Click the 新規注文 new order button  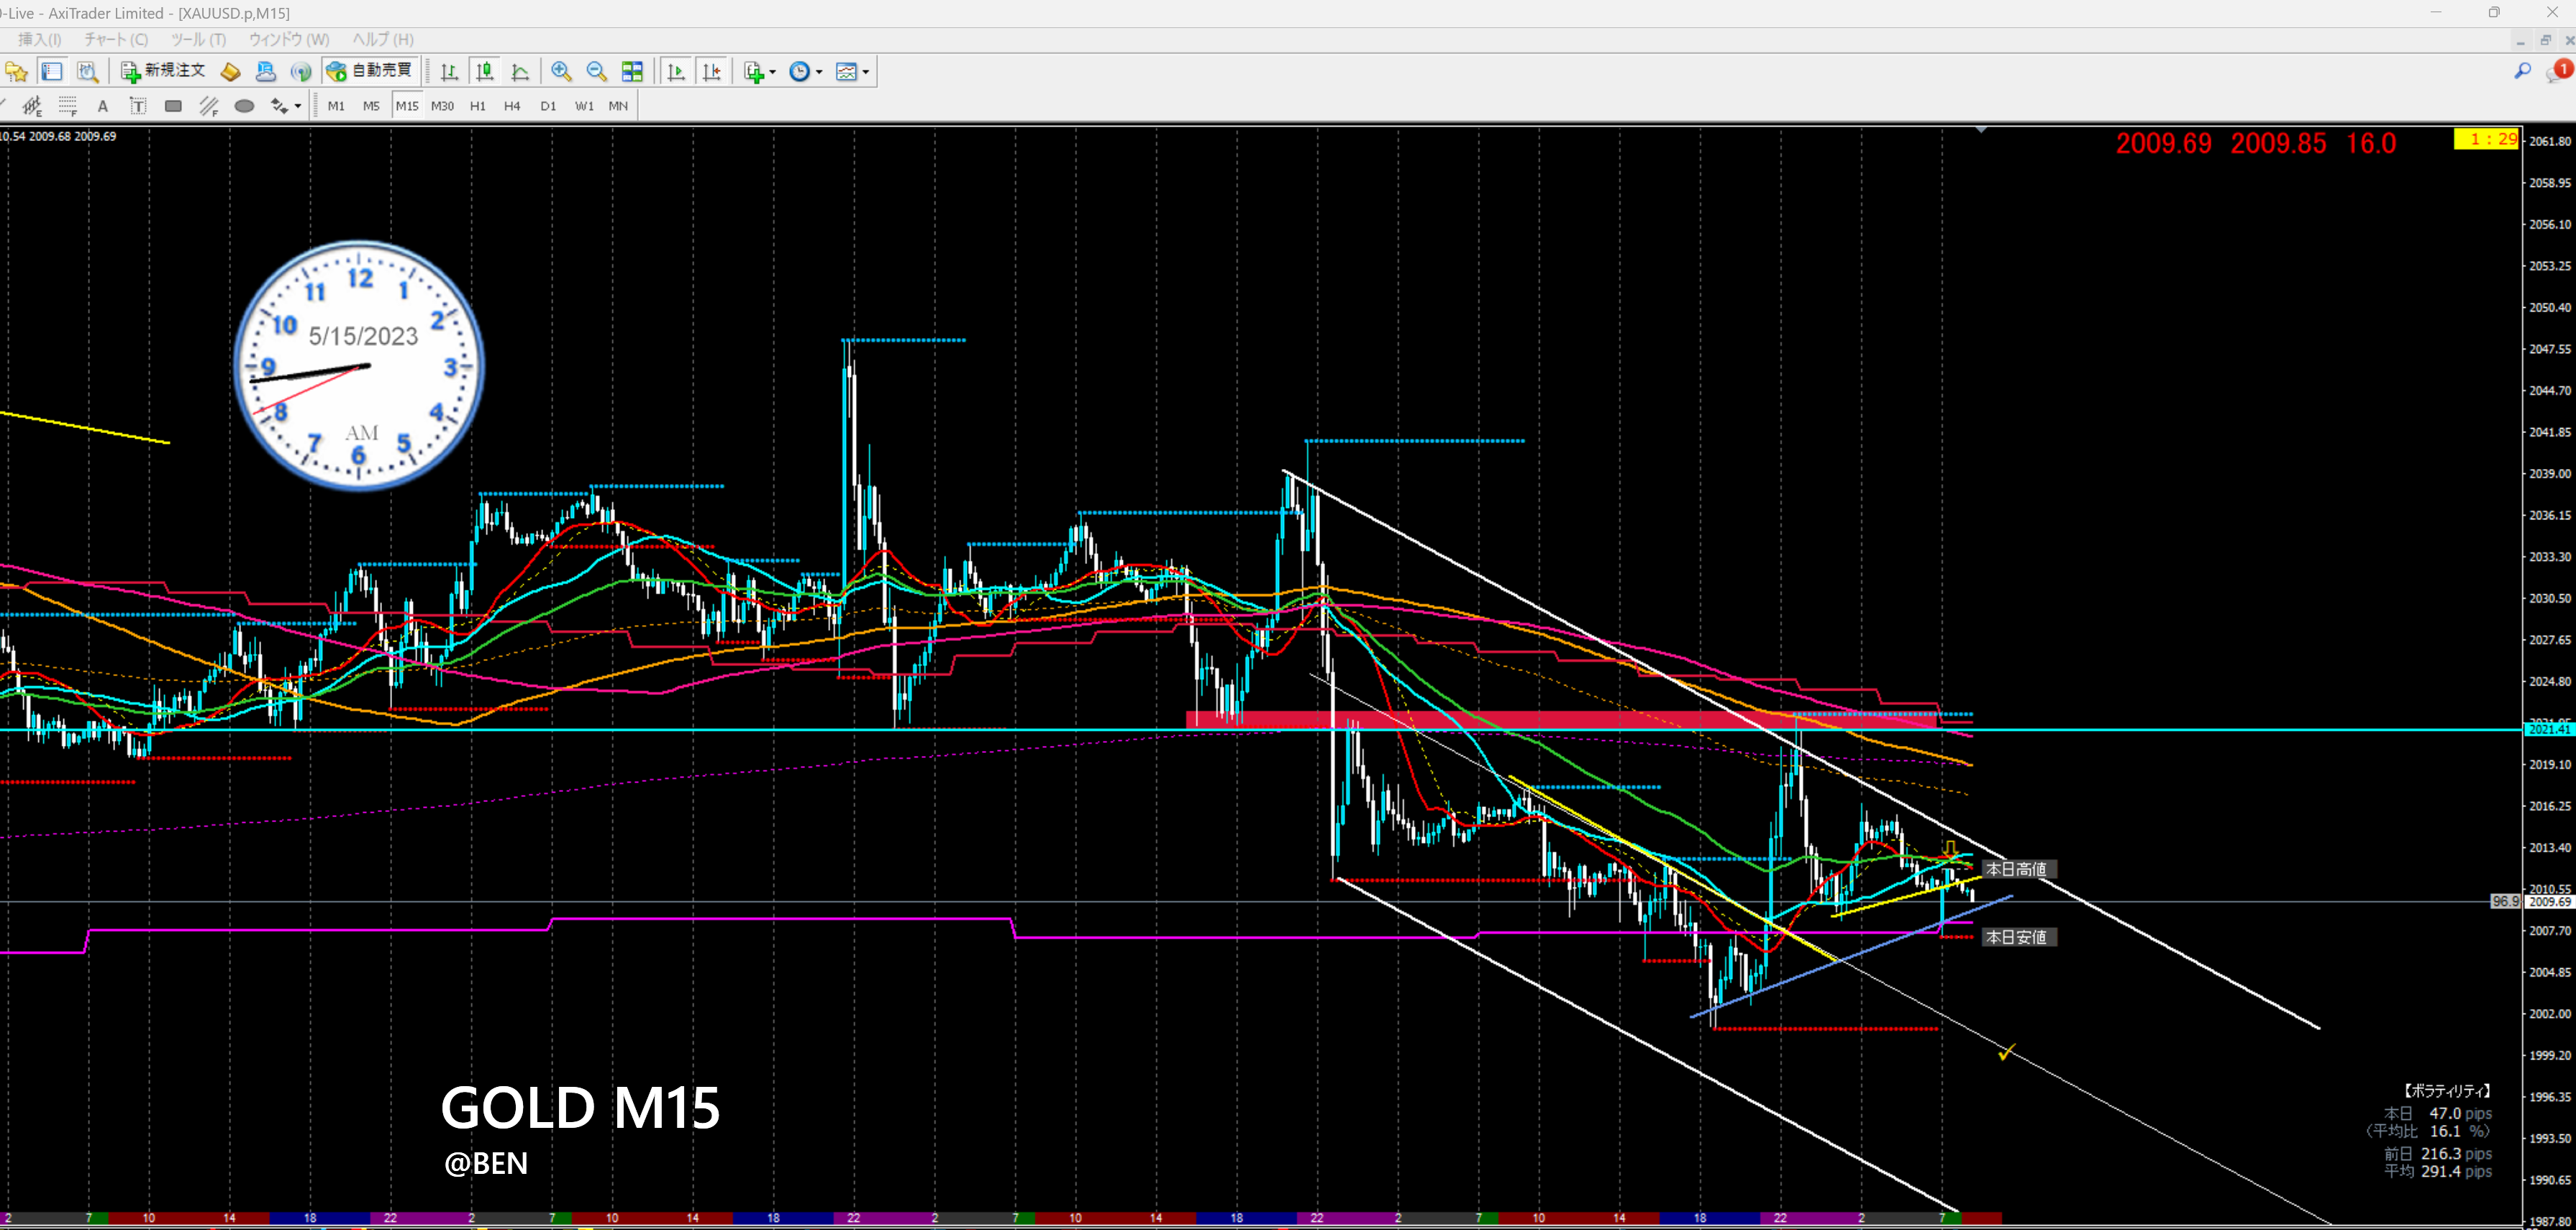(163, 71)
